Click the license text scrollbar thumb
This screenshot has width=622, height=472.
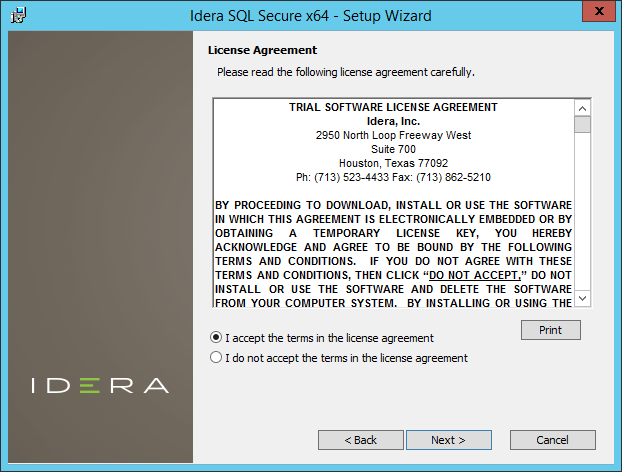582,125
